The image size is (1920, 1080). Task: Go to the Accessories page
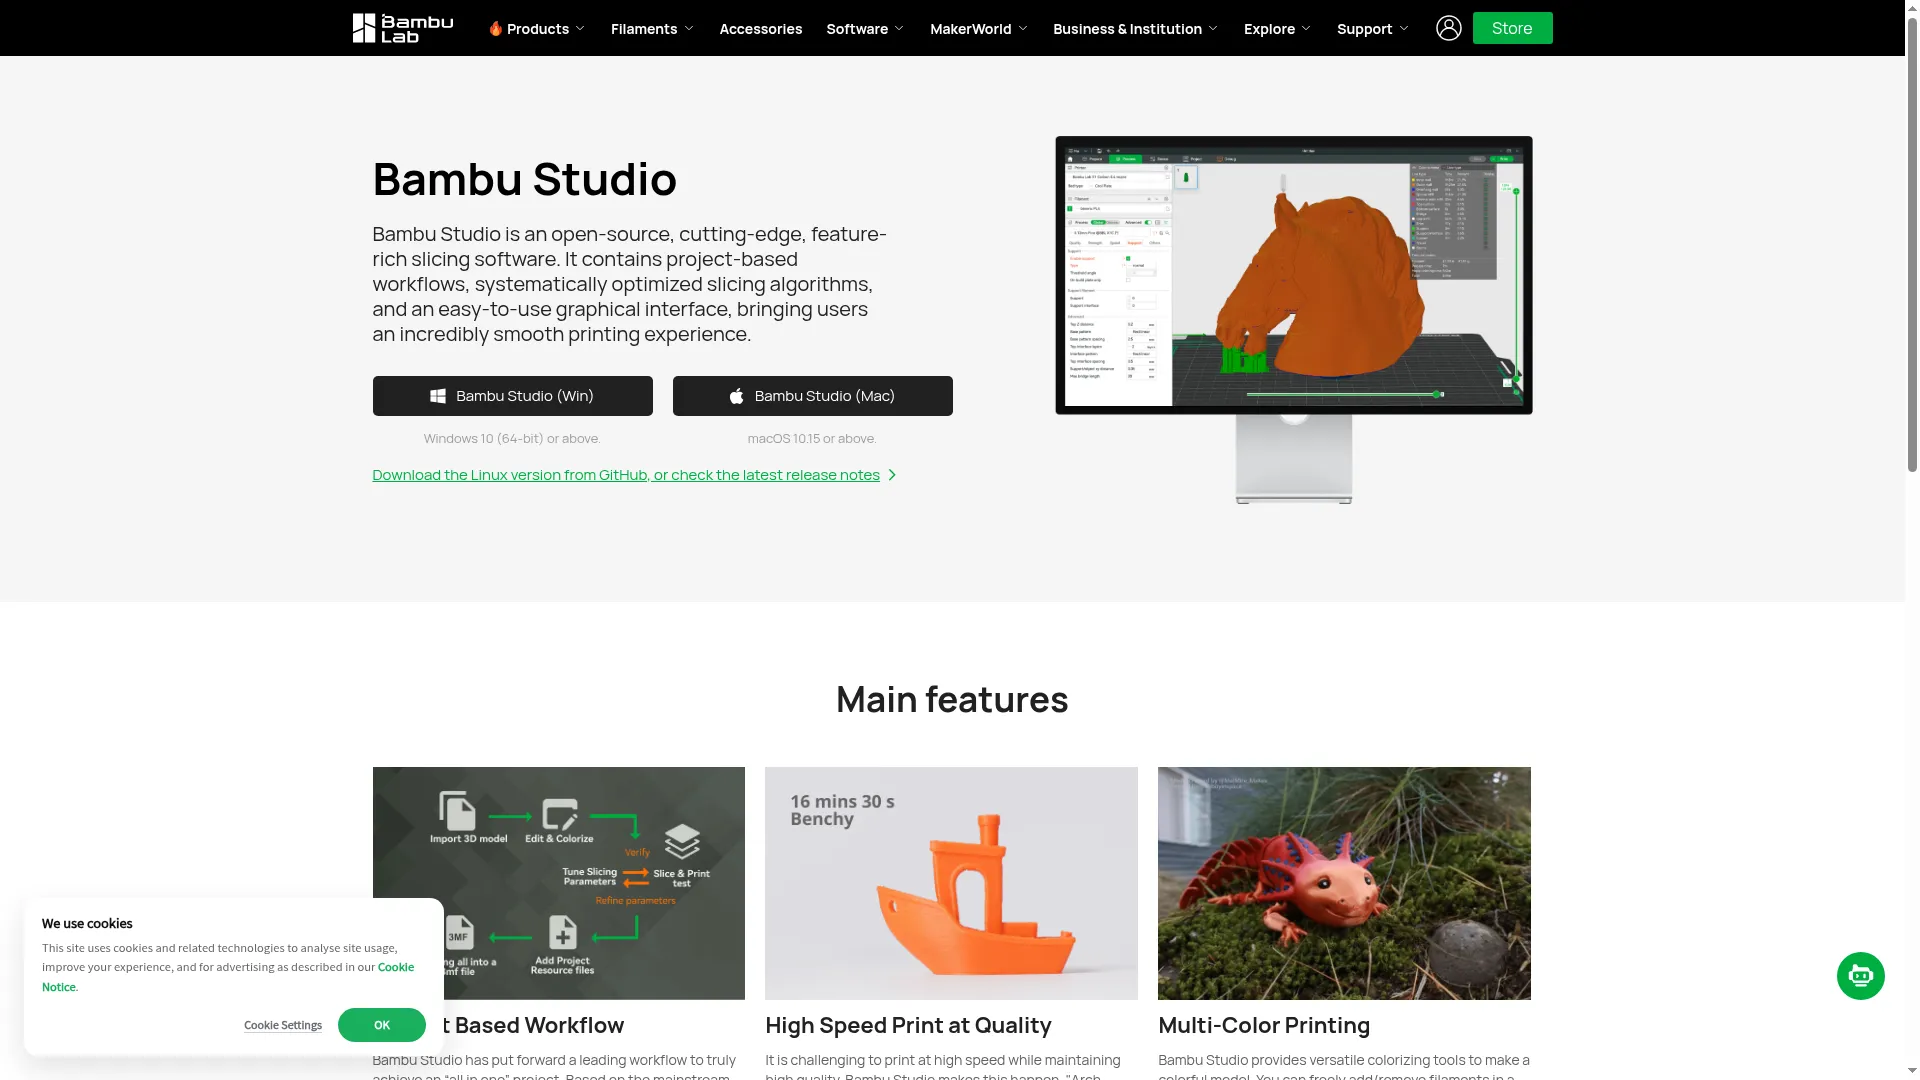[x=760, y=29]
